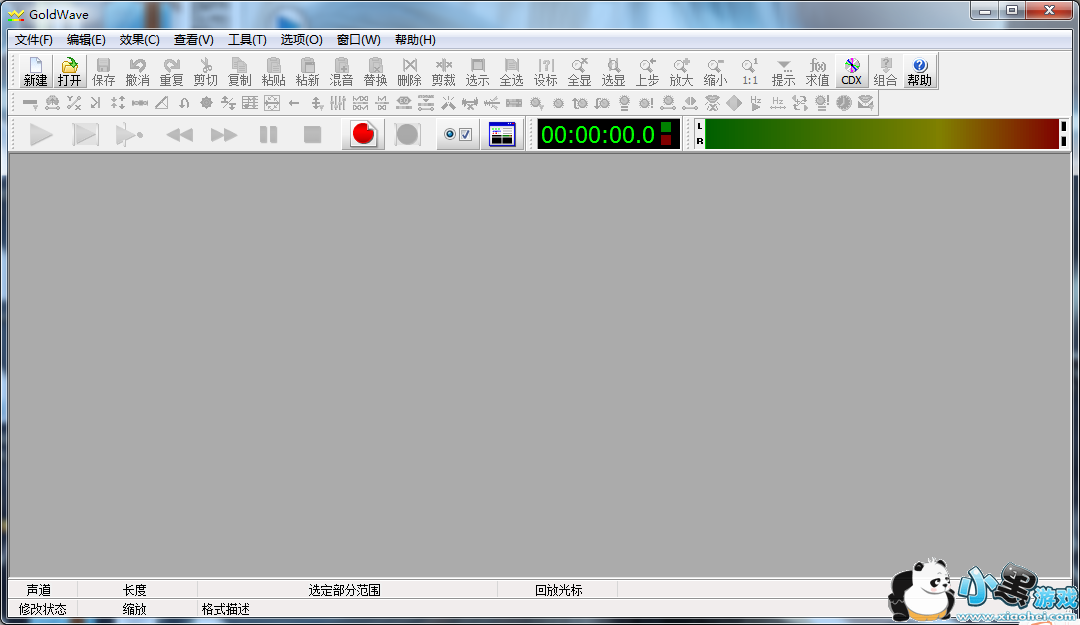The image size is (1080, 625).
Task: Click the 粘新 (Paste New) icon
Action: click(x=307, y=72)
